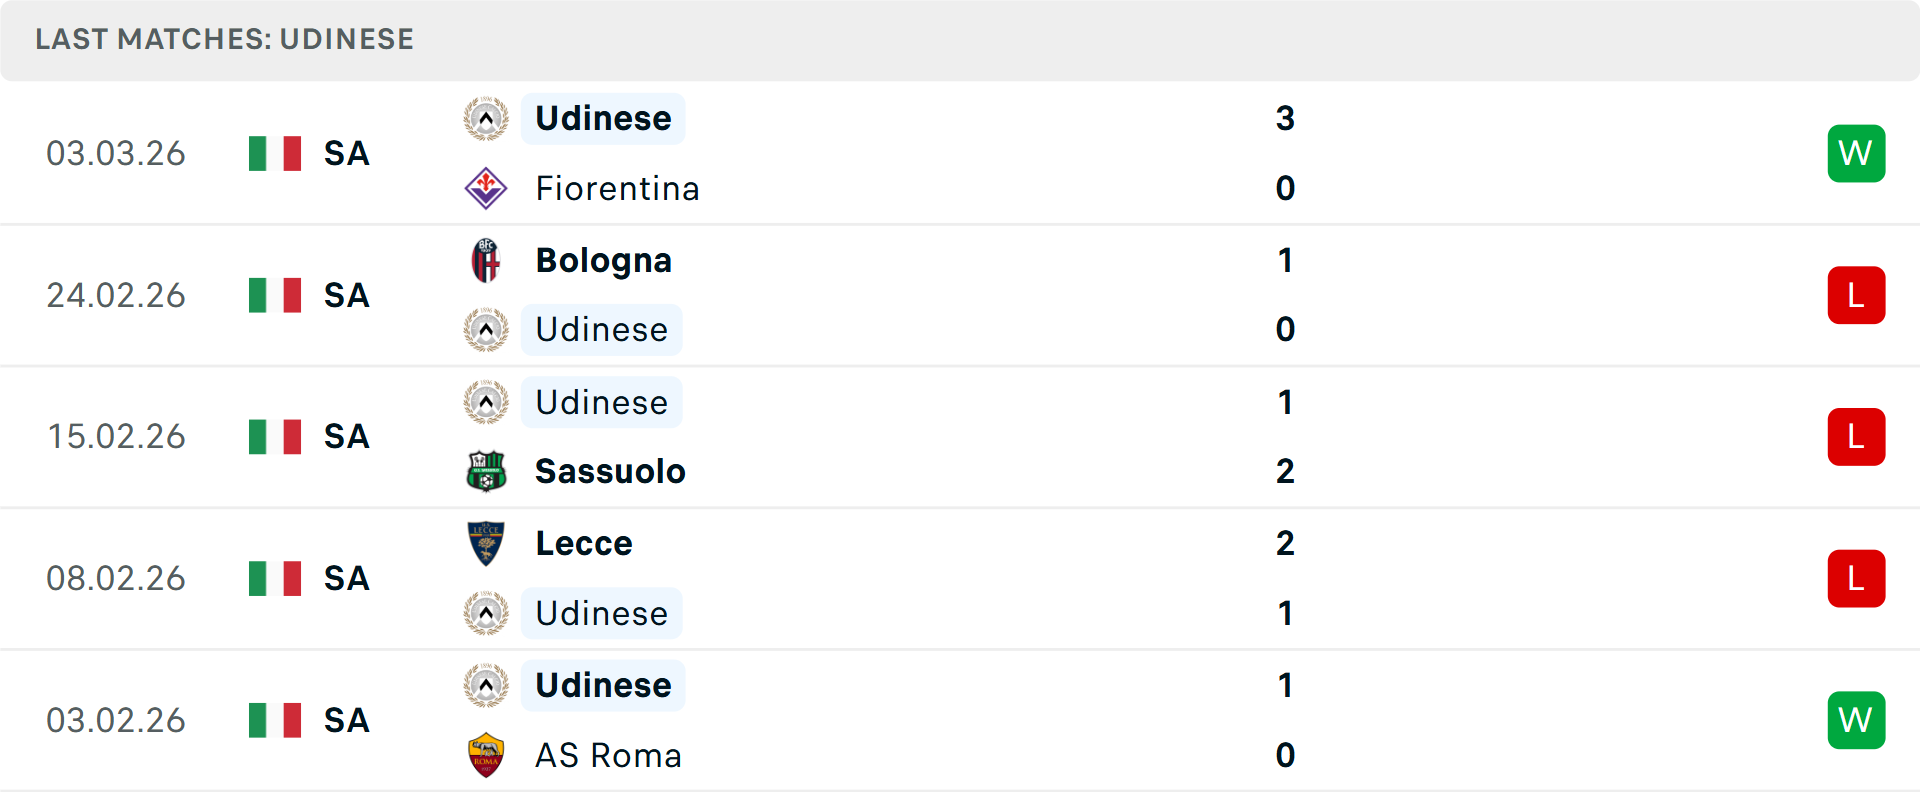This screenshot has height=792, width=1920.
Task: Click the red L badge for Sassuolo match
Action: tap(1856, 437)
